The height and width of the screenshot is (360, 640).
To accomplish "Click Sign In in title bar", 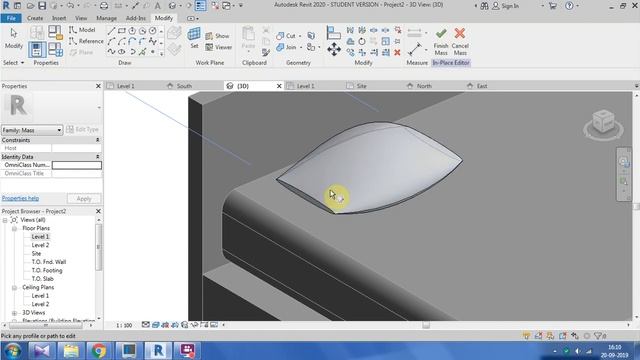I will pos(506,6).
